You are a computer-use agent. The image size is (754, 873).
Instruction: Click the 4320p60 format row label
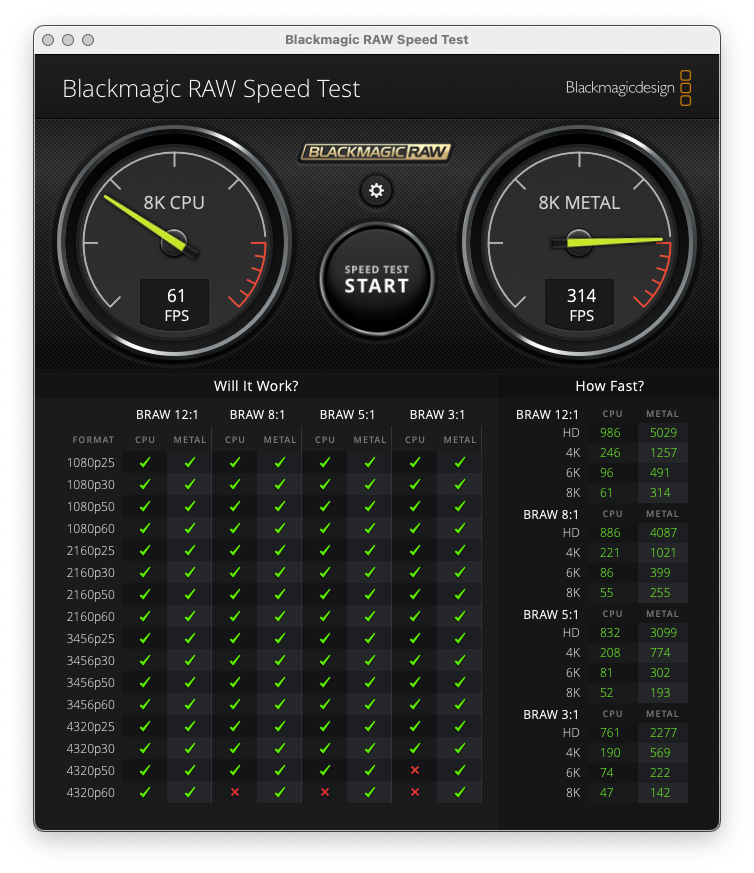[90, 792]
